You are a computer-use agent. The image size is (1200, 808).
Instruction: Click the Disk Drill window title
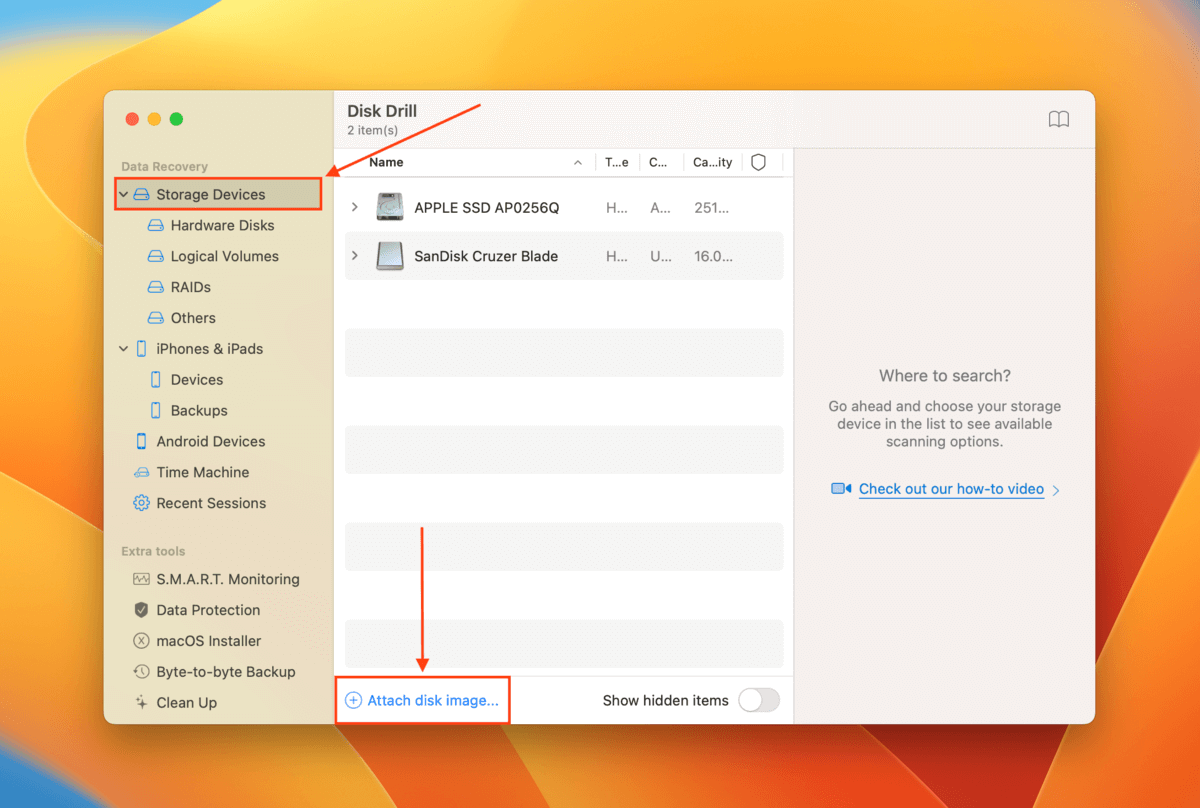coord(382,111)
